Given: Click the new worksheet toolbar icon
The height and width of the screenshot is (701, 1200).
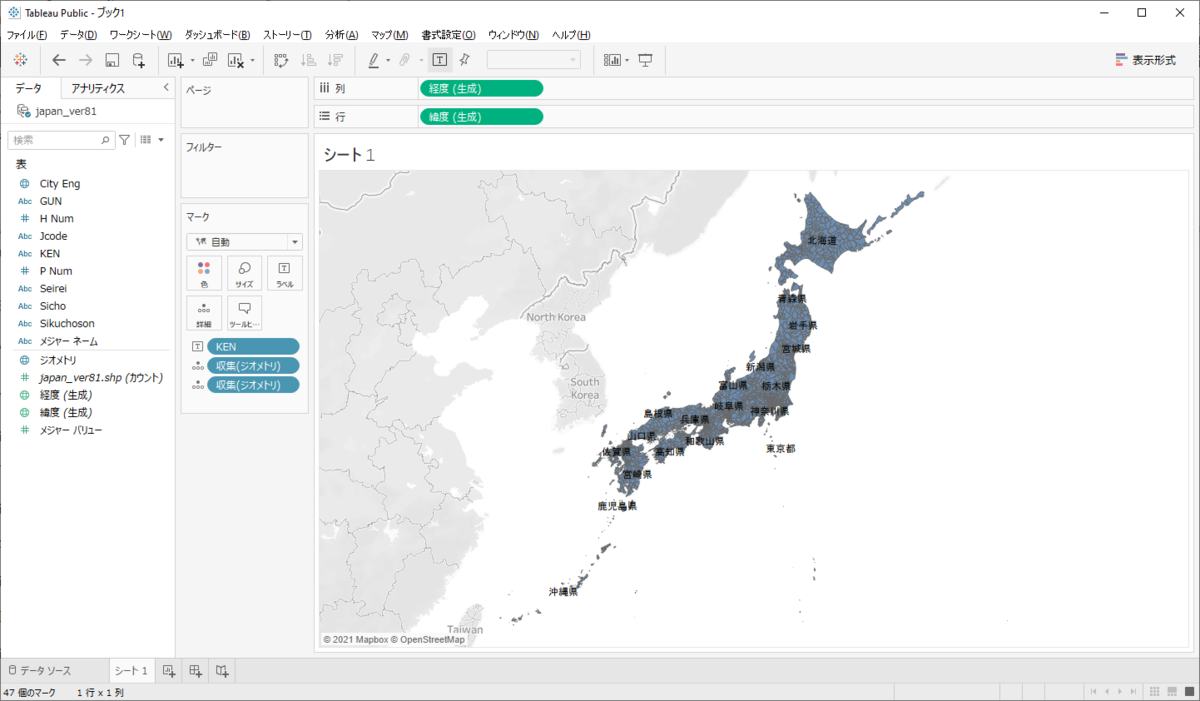Looking at the screenshot, I should click(x=175, y=60).
